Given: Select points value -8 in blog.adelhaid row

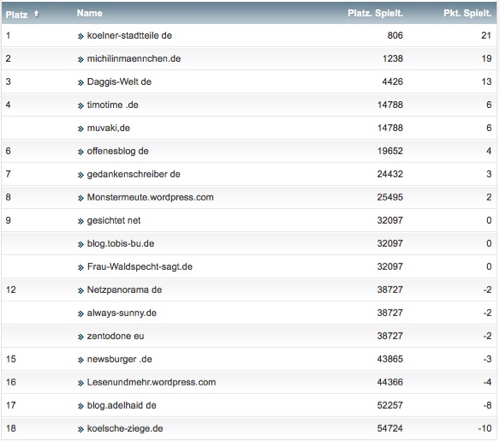Looking at the screenshot, I should (488, 405).
